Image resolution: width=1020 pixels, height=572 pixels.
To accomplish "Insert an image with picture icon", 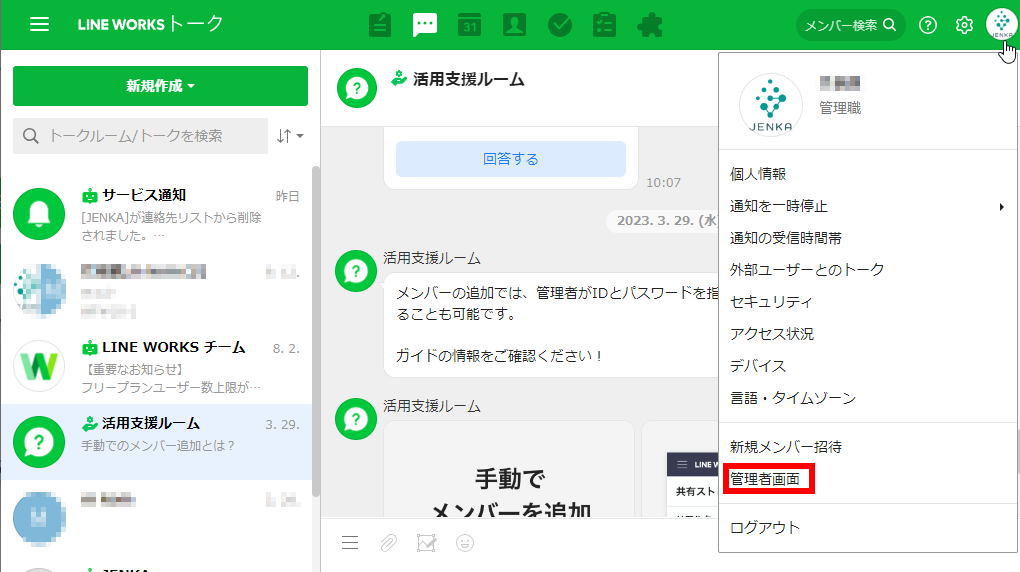I will 426,543.
